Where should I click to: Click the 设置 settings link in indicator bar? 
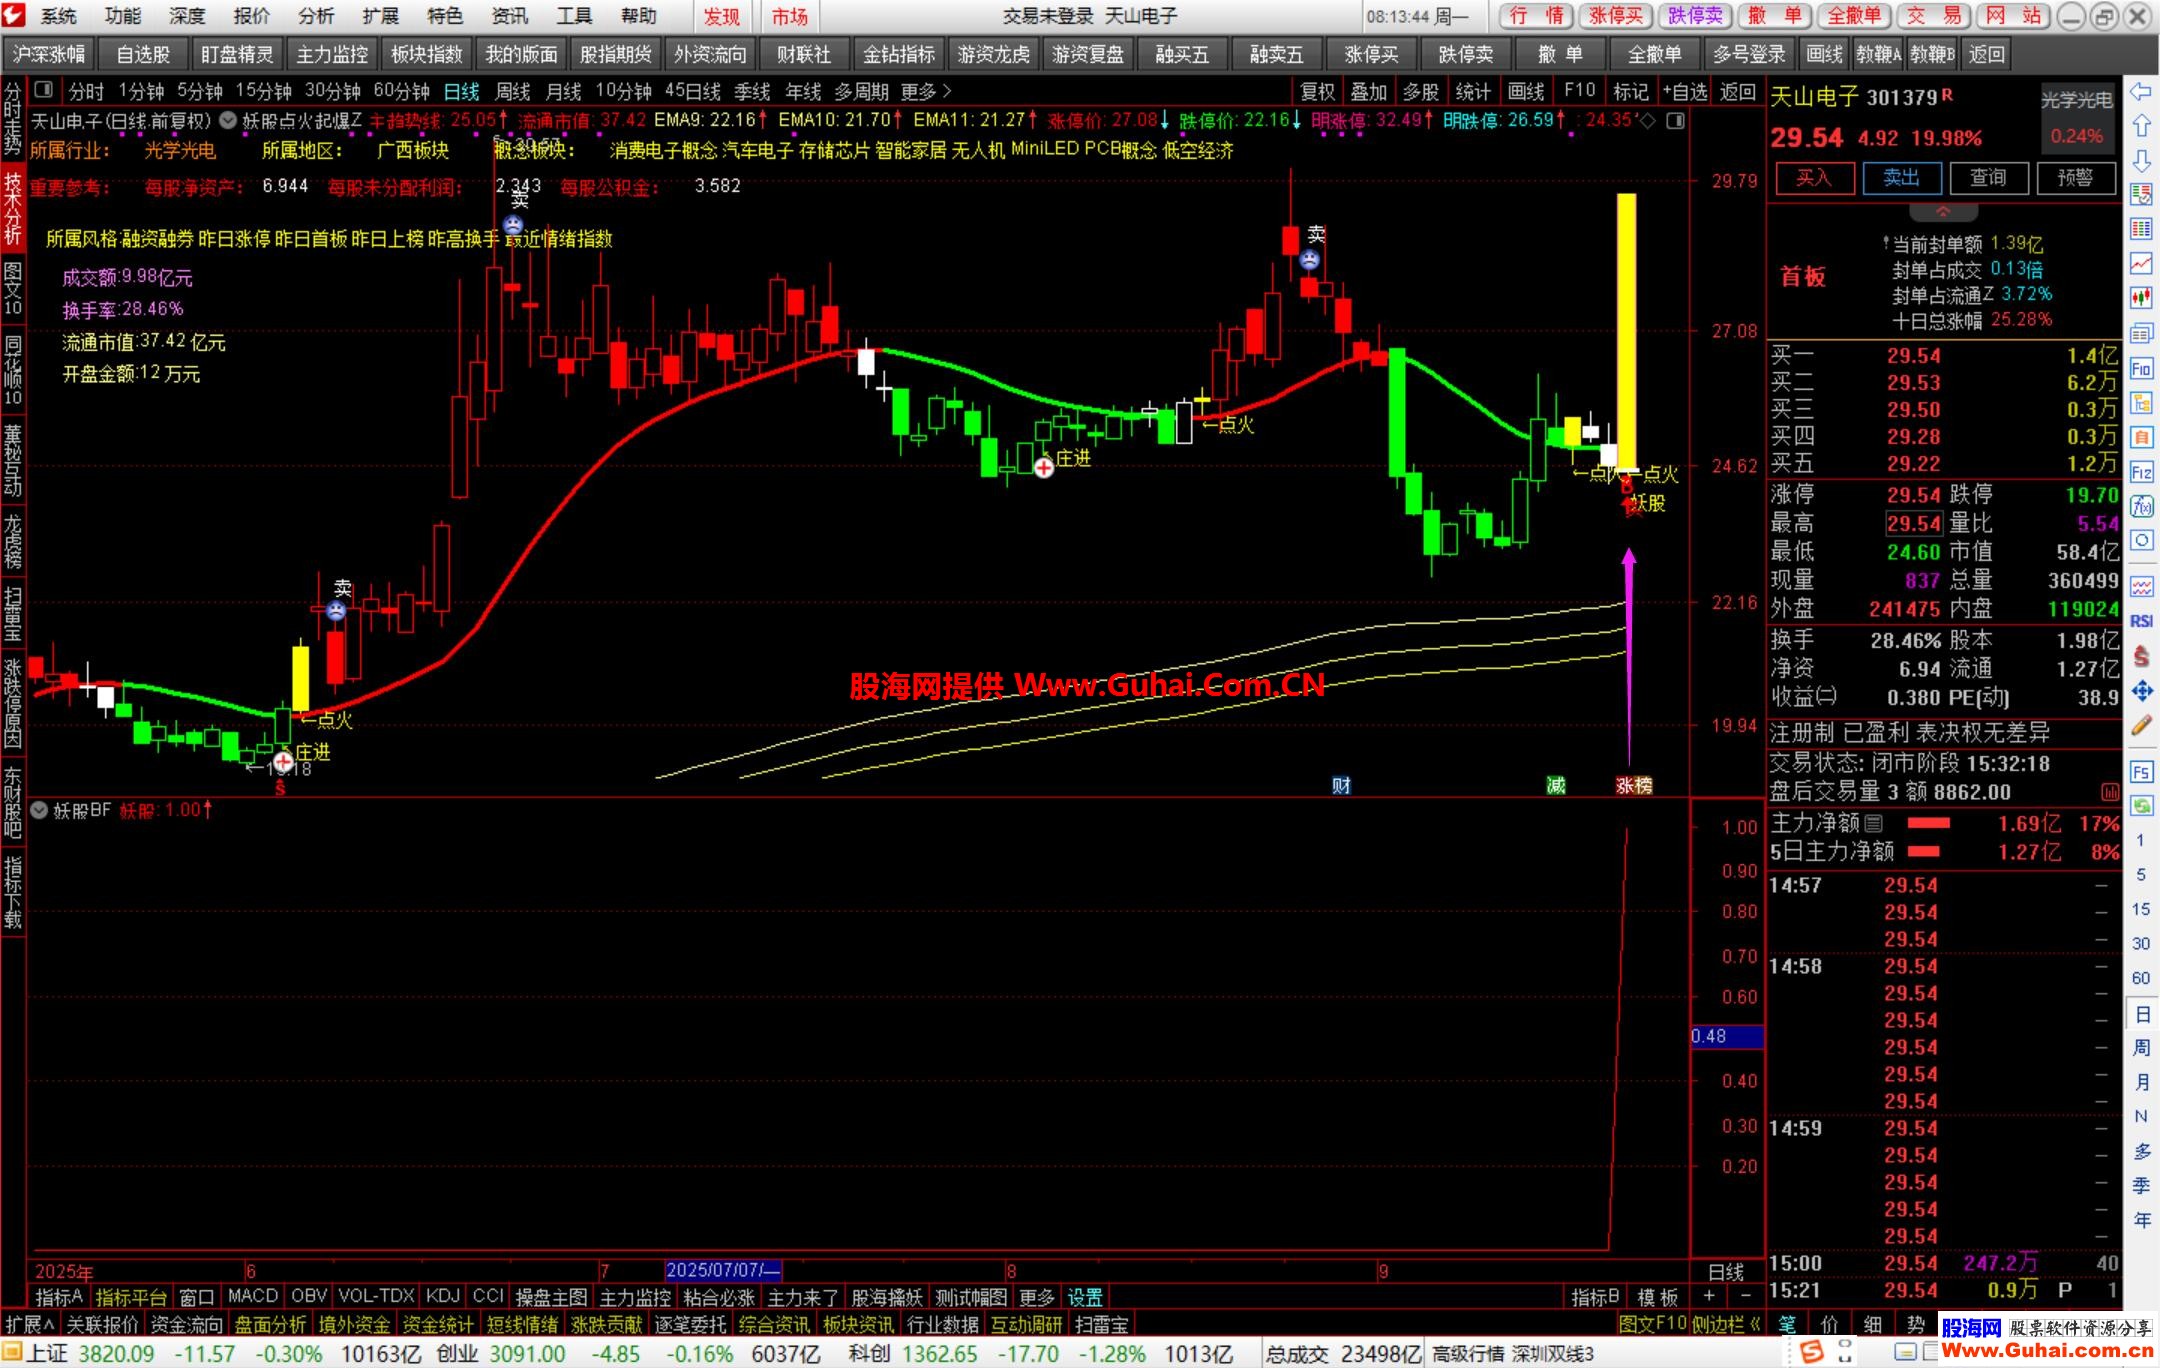click(x=1085, y=1297)
